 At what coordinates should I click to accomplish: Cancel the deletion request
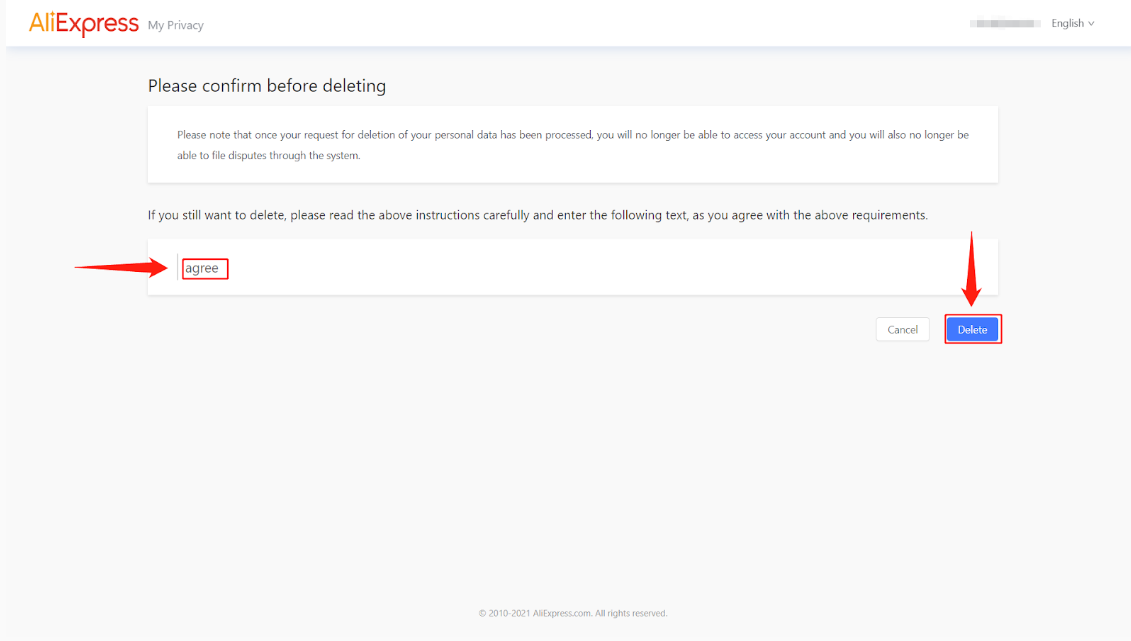point(902,330)
